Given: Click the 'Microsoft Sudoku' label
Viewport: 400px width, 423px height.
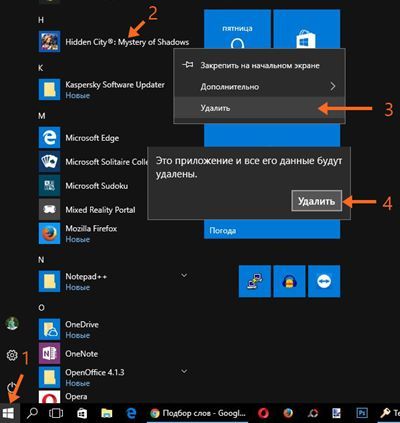Looking at the screenshot, I should tap(96, 186).
